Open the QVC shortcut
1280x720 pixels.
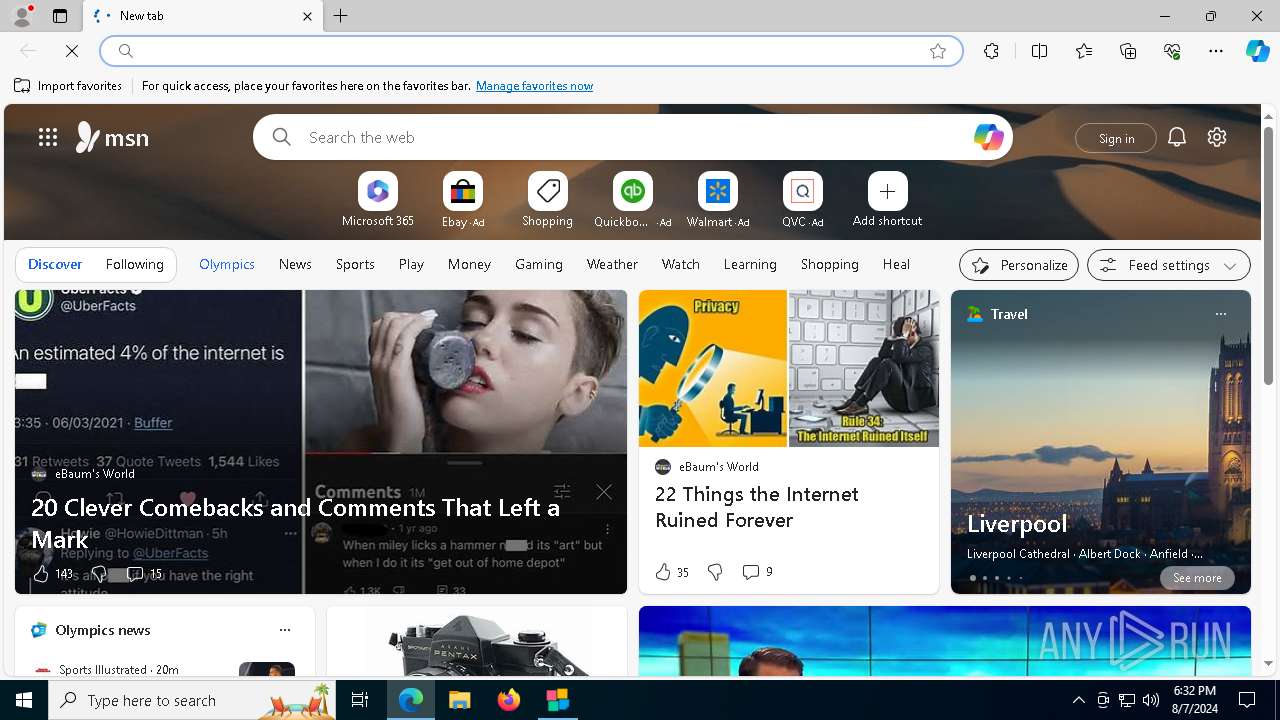pyautogui.click(x=803, y=200)
